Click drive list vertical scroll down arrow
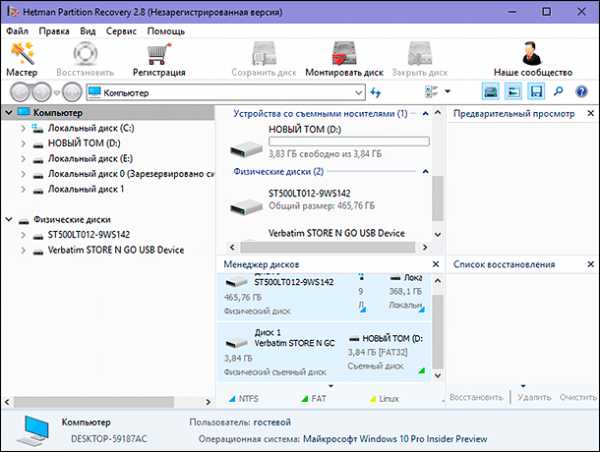This screenshot has height=452, width=600. click(x=438, y=235)
